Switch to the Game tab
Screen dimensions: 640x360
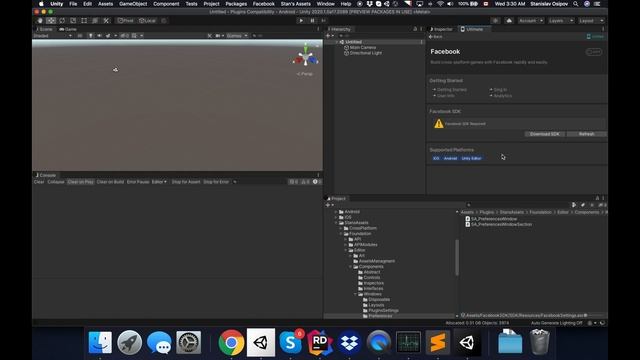(x=68, y=29)
